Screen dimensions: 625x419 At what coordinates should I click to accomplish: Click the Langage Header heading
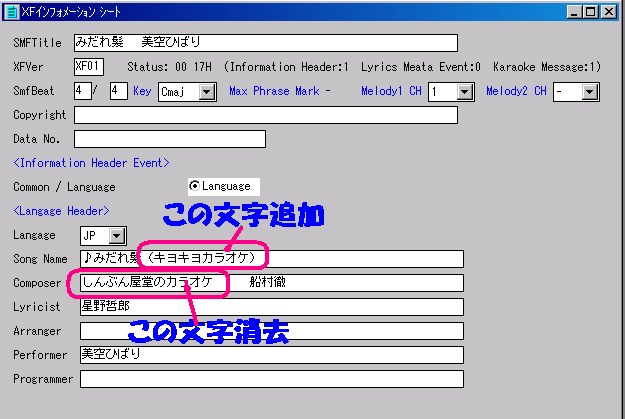coord(61,211)
